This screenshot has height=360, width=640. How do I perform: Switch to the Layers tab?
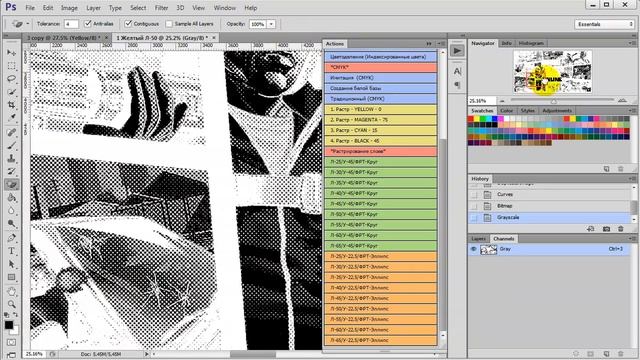[478, 239]
